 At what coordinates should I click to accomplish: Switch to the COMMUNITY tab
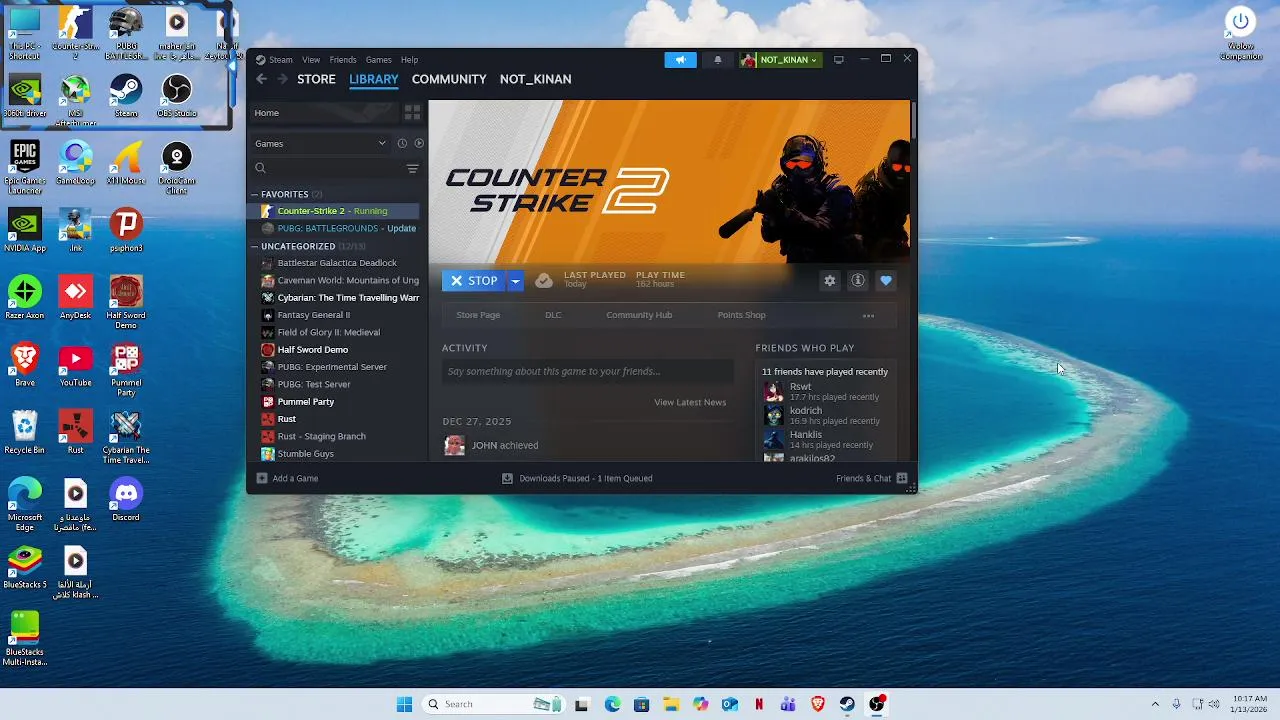[449, 79]
